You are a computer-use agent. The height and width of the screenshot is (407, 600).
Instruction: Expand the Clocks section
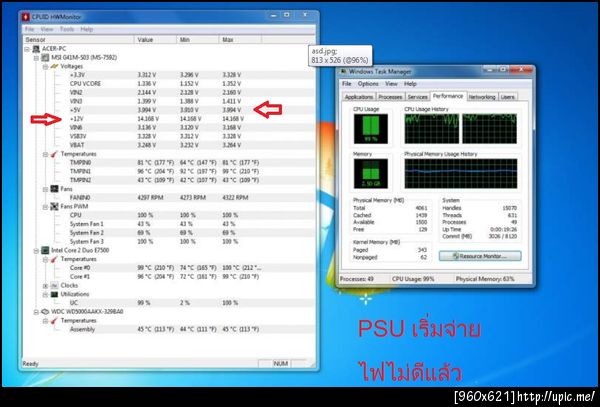[45, 286]
